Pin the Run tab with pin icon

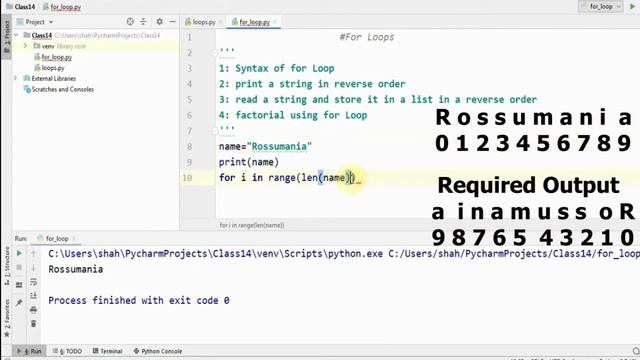click(19, 302)
